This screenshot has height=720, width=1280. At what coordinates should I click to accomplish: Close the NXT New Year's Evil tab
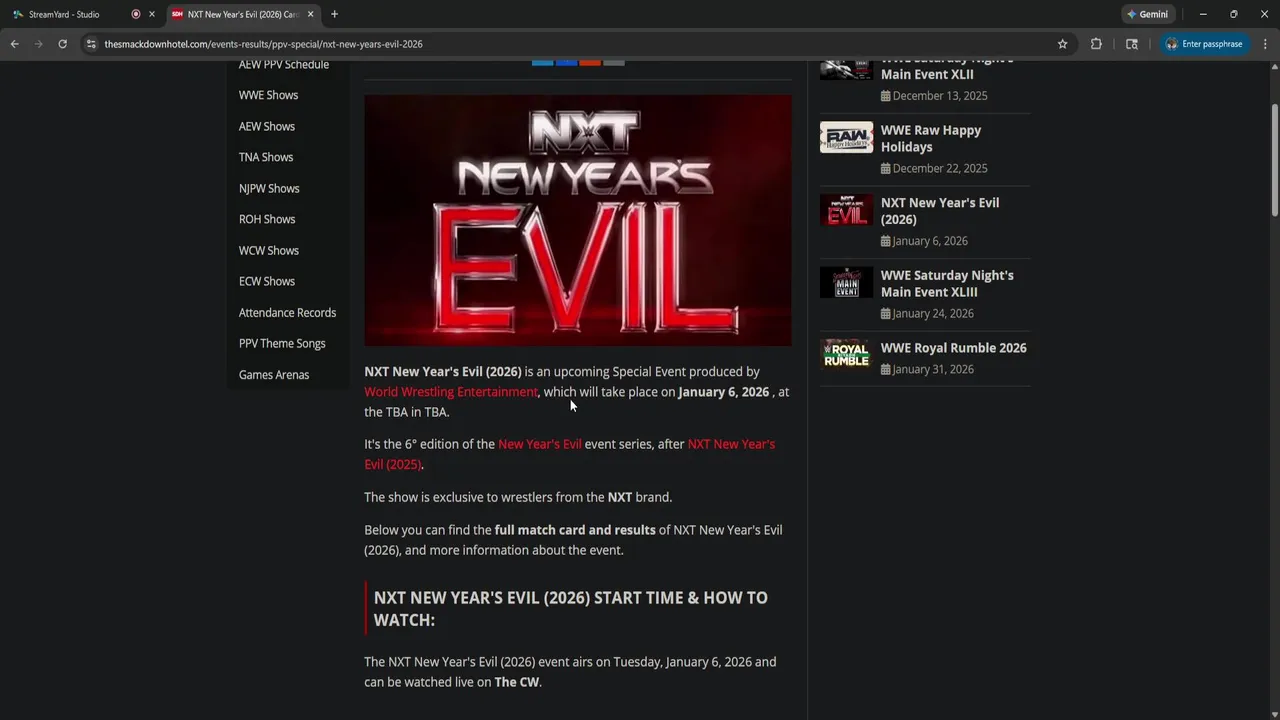coord(310,14)
